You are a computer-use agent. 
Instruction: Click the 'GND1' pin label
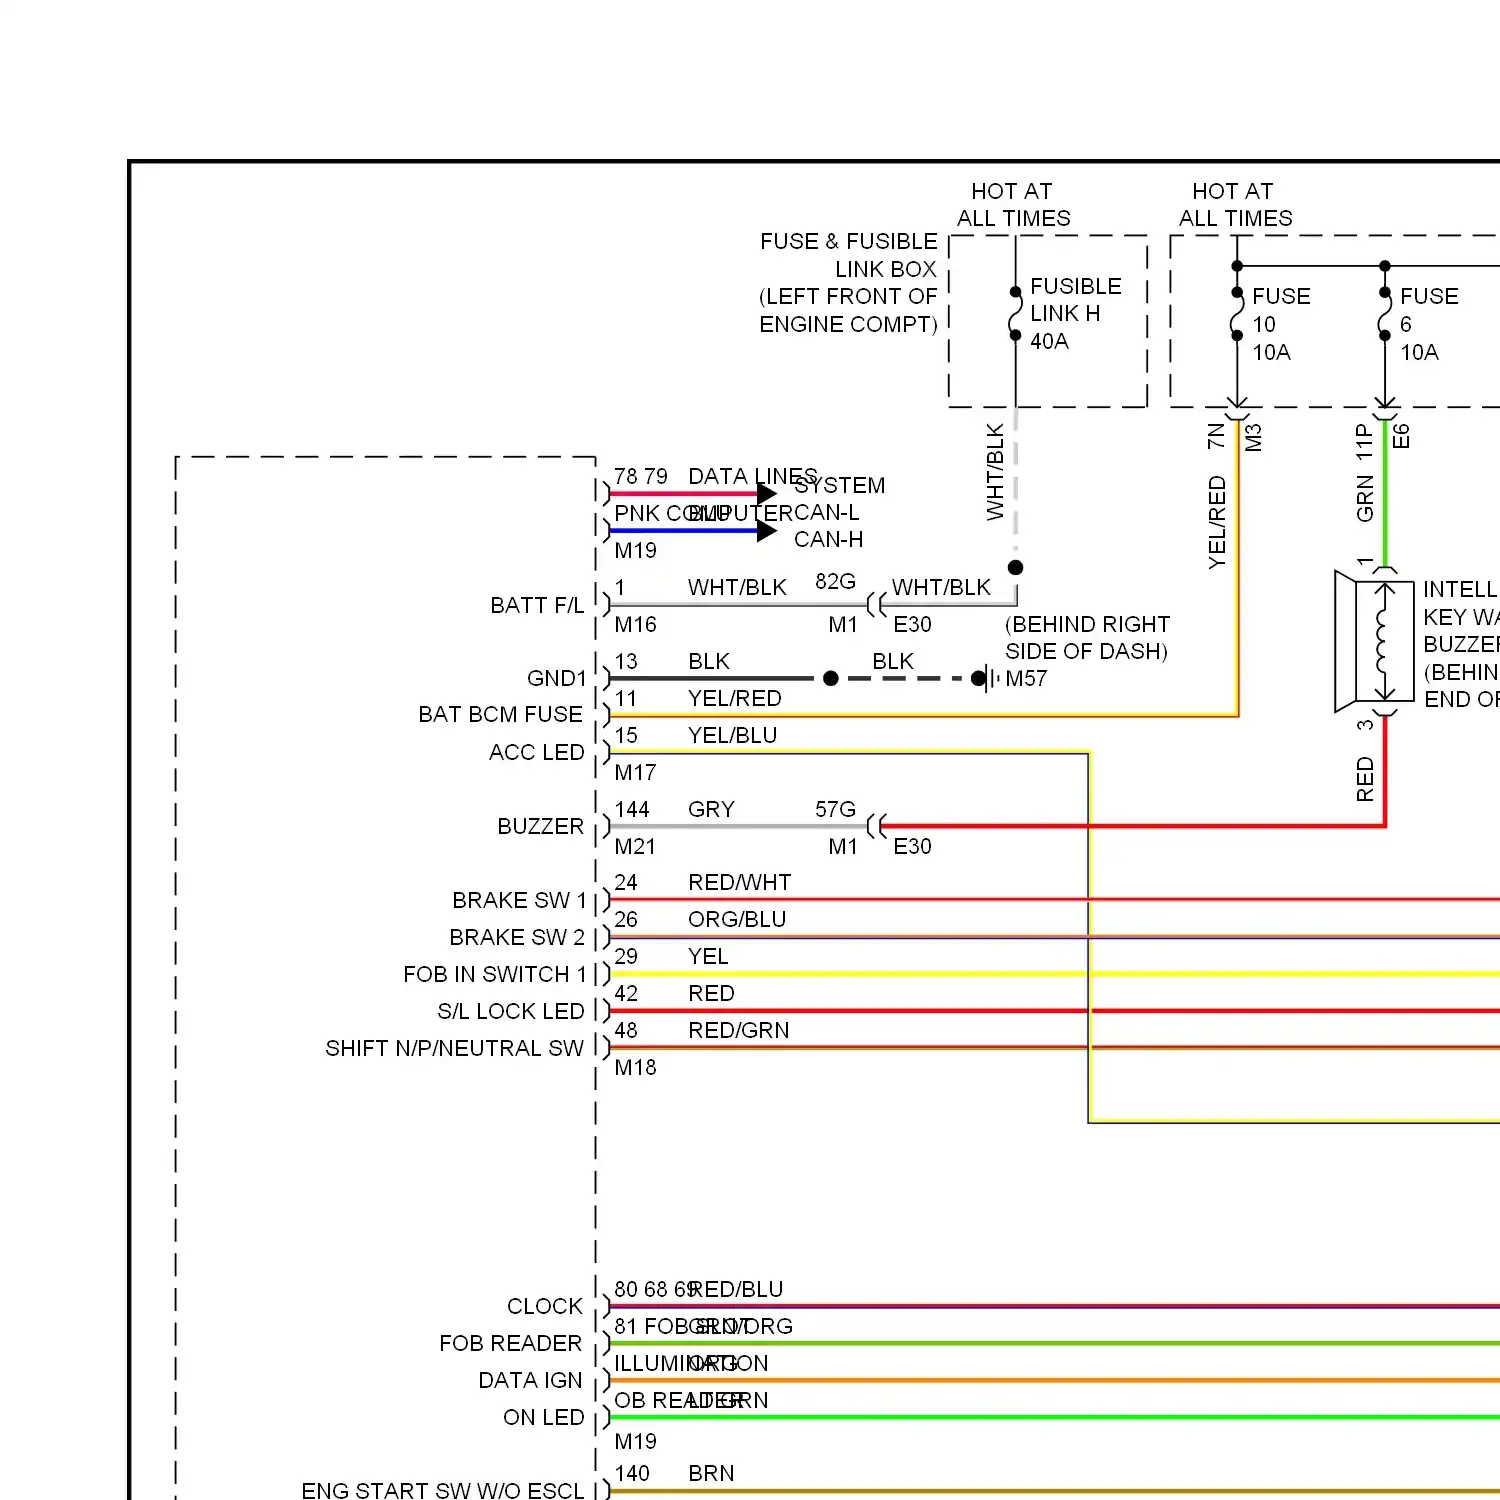coord(557,679)
